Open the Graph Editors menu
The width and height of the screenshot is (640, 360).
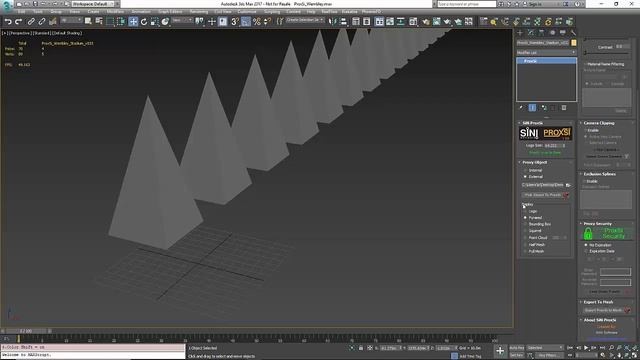point(170,12)
